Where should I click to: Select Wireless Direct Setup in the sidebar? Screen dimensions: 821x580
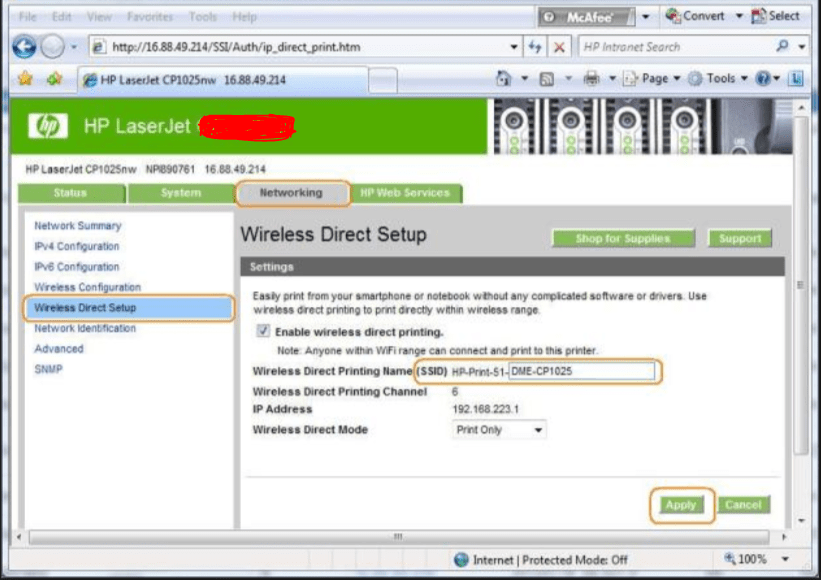128,308
